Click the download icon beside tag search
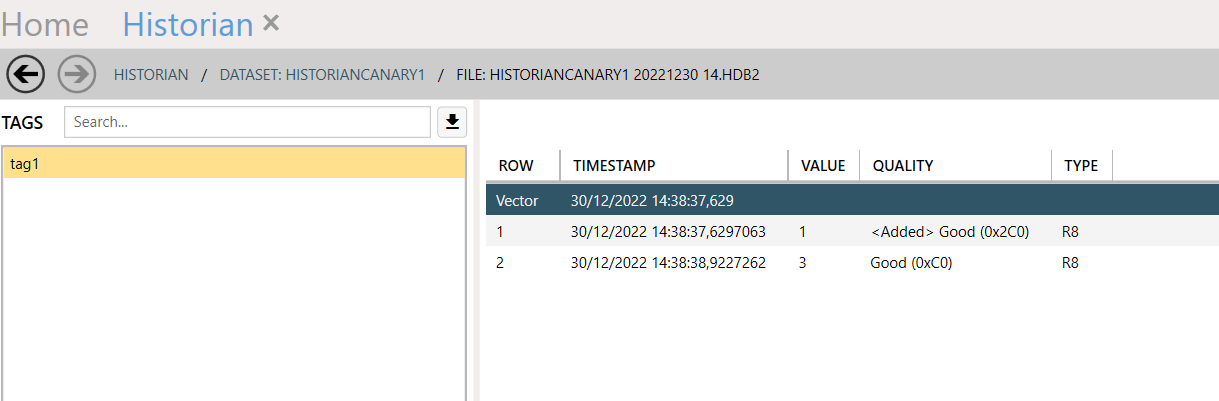1219x401 pixels. pyautogui.click(x=452, y=122)
